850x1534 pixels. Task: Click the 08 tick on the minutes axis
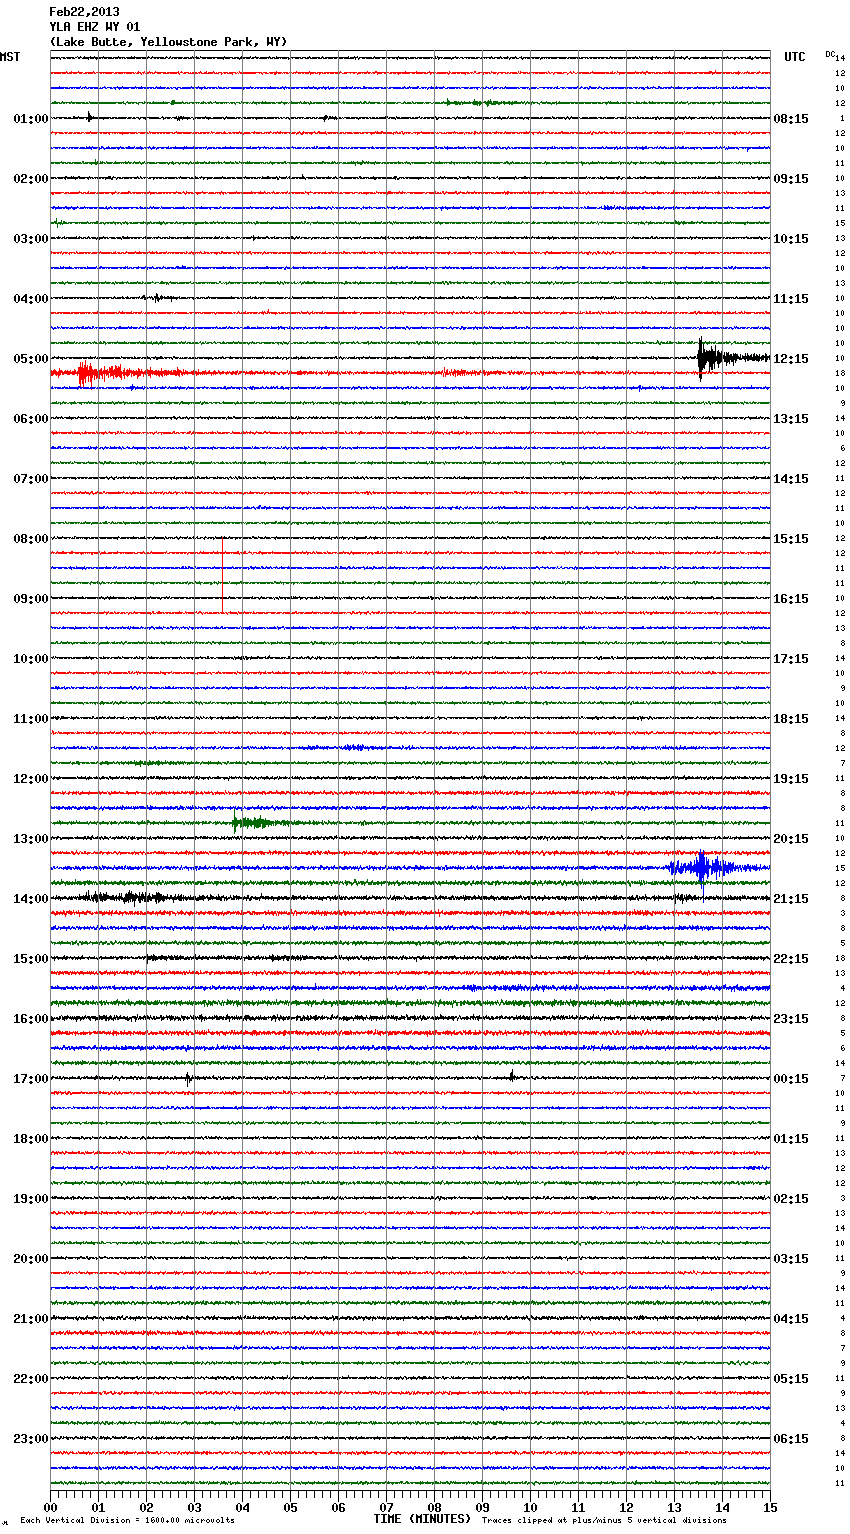point(434,1506)
